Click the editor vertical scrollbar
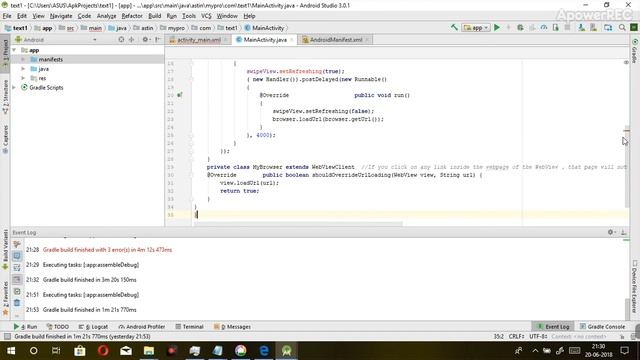This screenshot has height=360, width=640. click(627, 167)
